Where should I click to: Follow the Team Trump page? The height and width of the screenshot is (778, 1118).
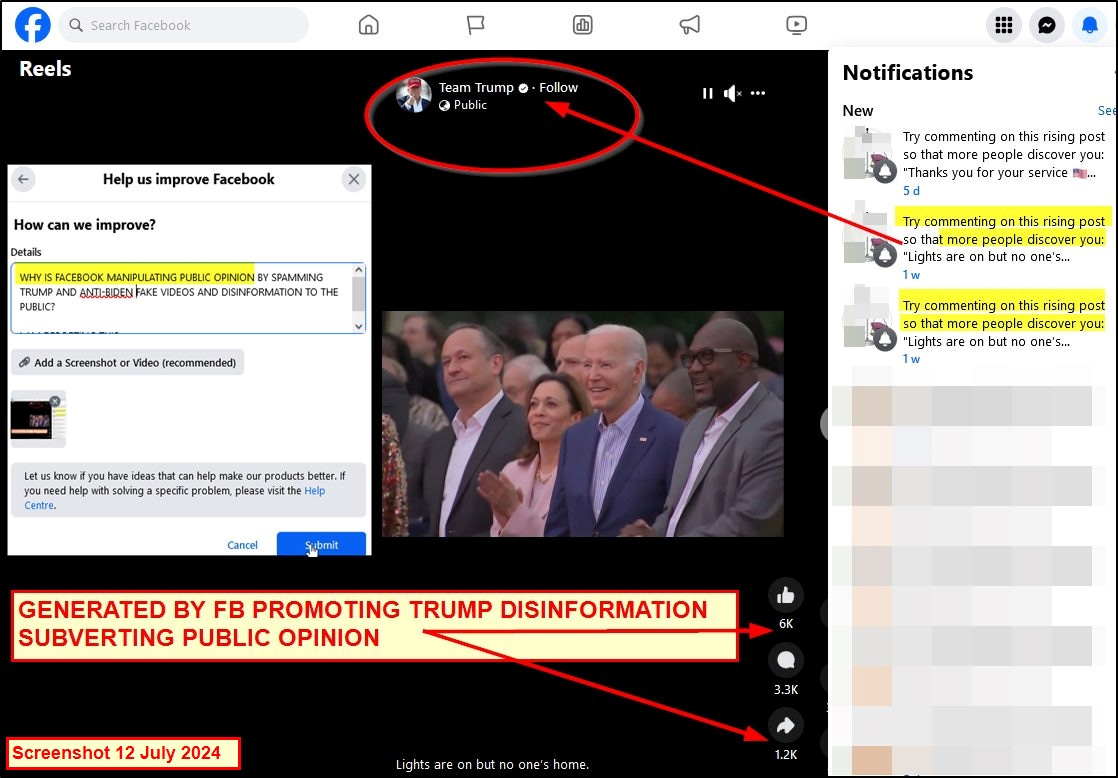coord(558,87)
